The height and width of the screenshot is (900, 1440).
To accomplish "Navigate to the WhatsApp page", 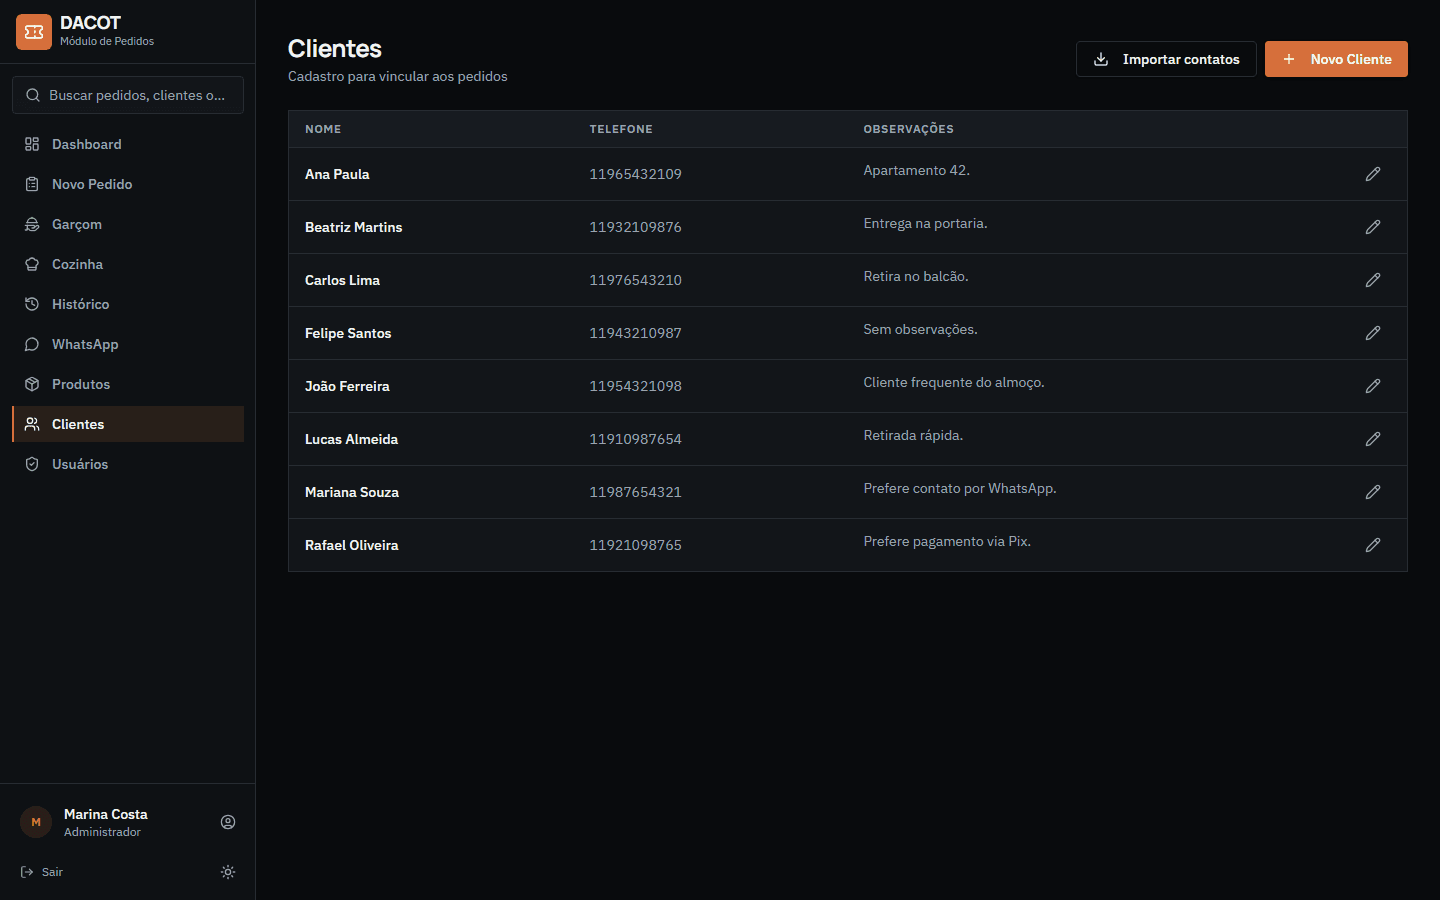I will (128, 344).
